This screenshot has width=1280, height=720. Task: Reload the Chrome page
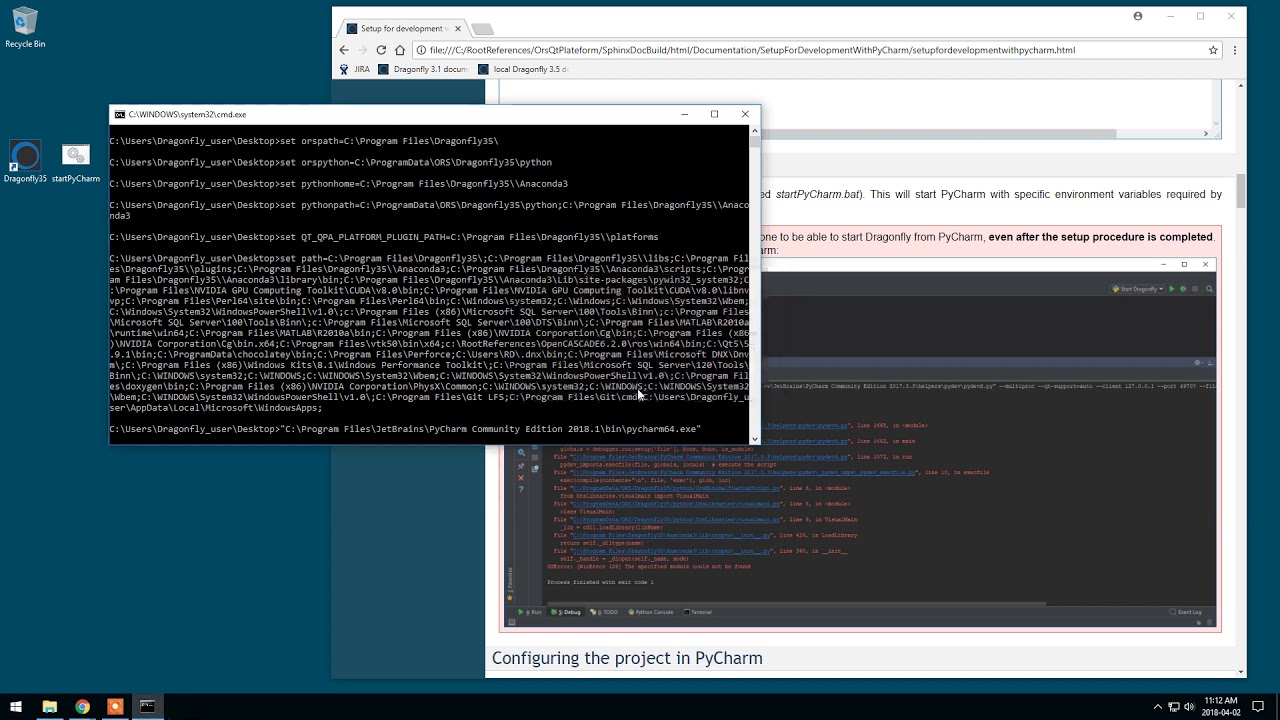click(x=381, y=50)
